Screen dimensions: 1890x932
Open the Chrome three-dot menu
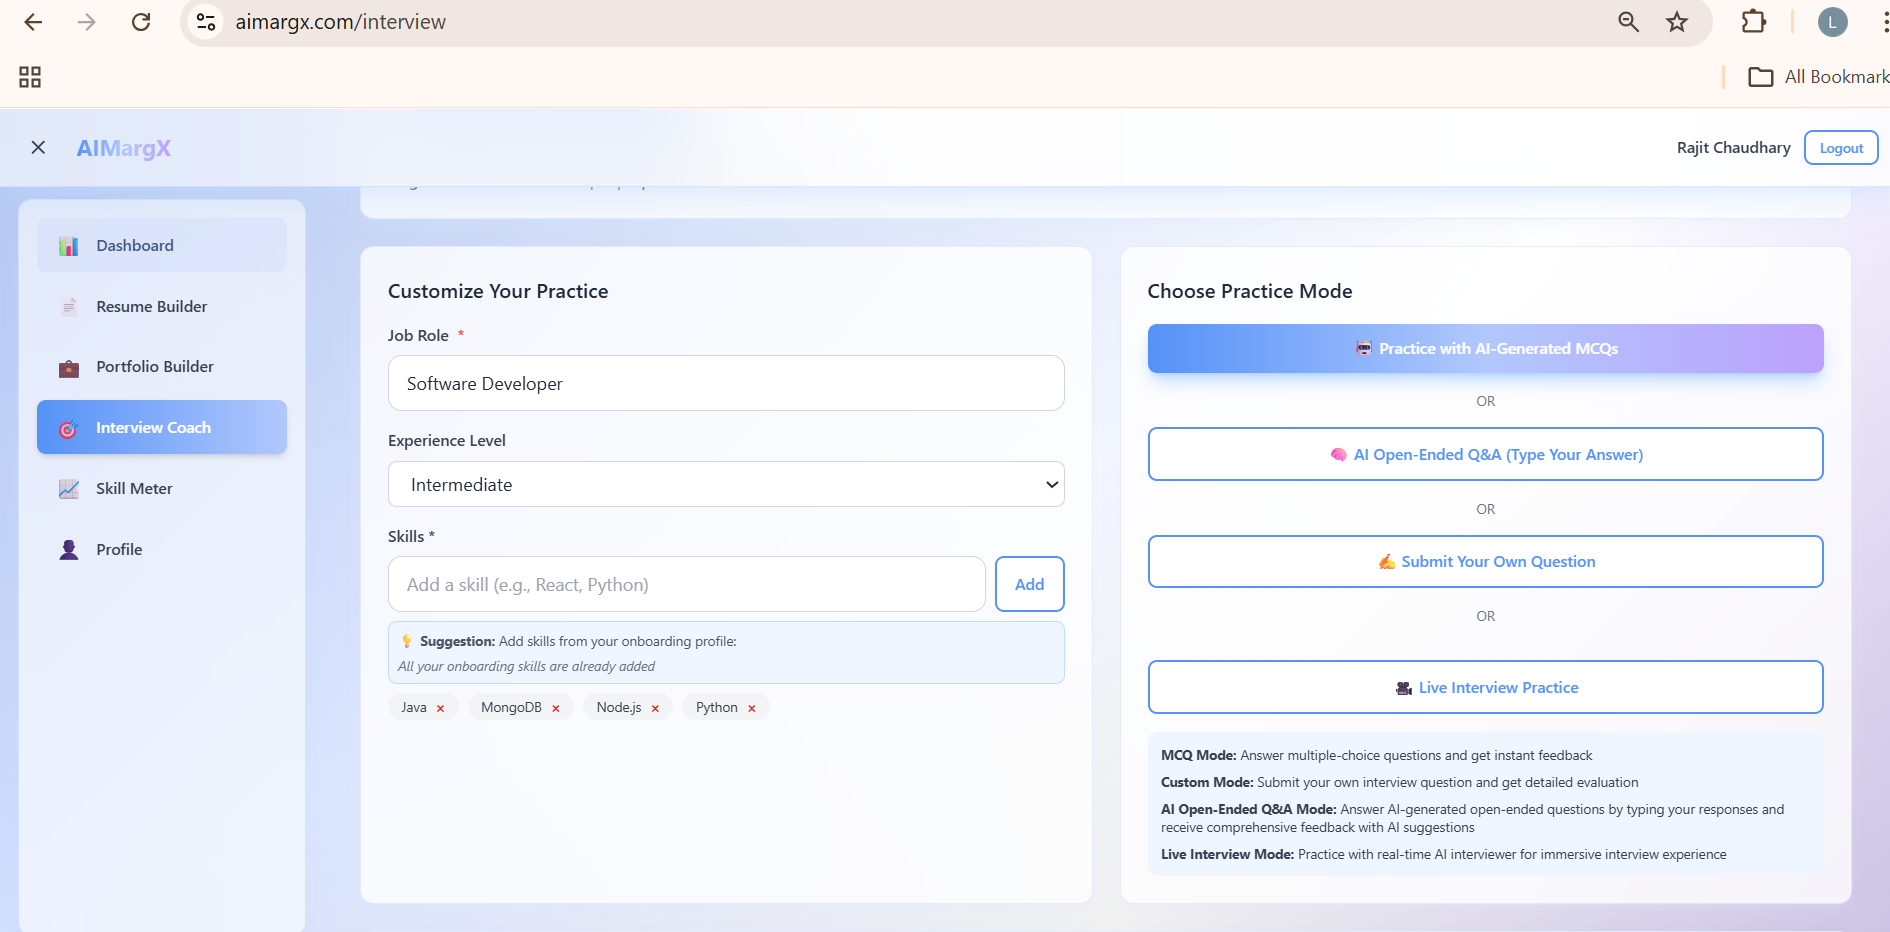(x=1884, y=21)
